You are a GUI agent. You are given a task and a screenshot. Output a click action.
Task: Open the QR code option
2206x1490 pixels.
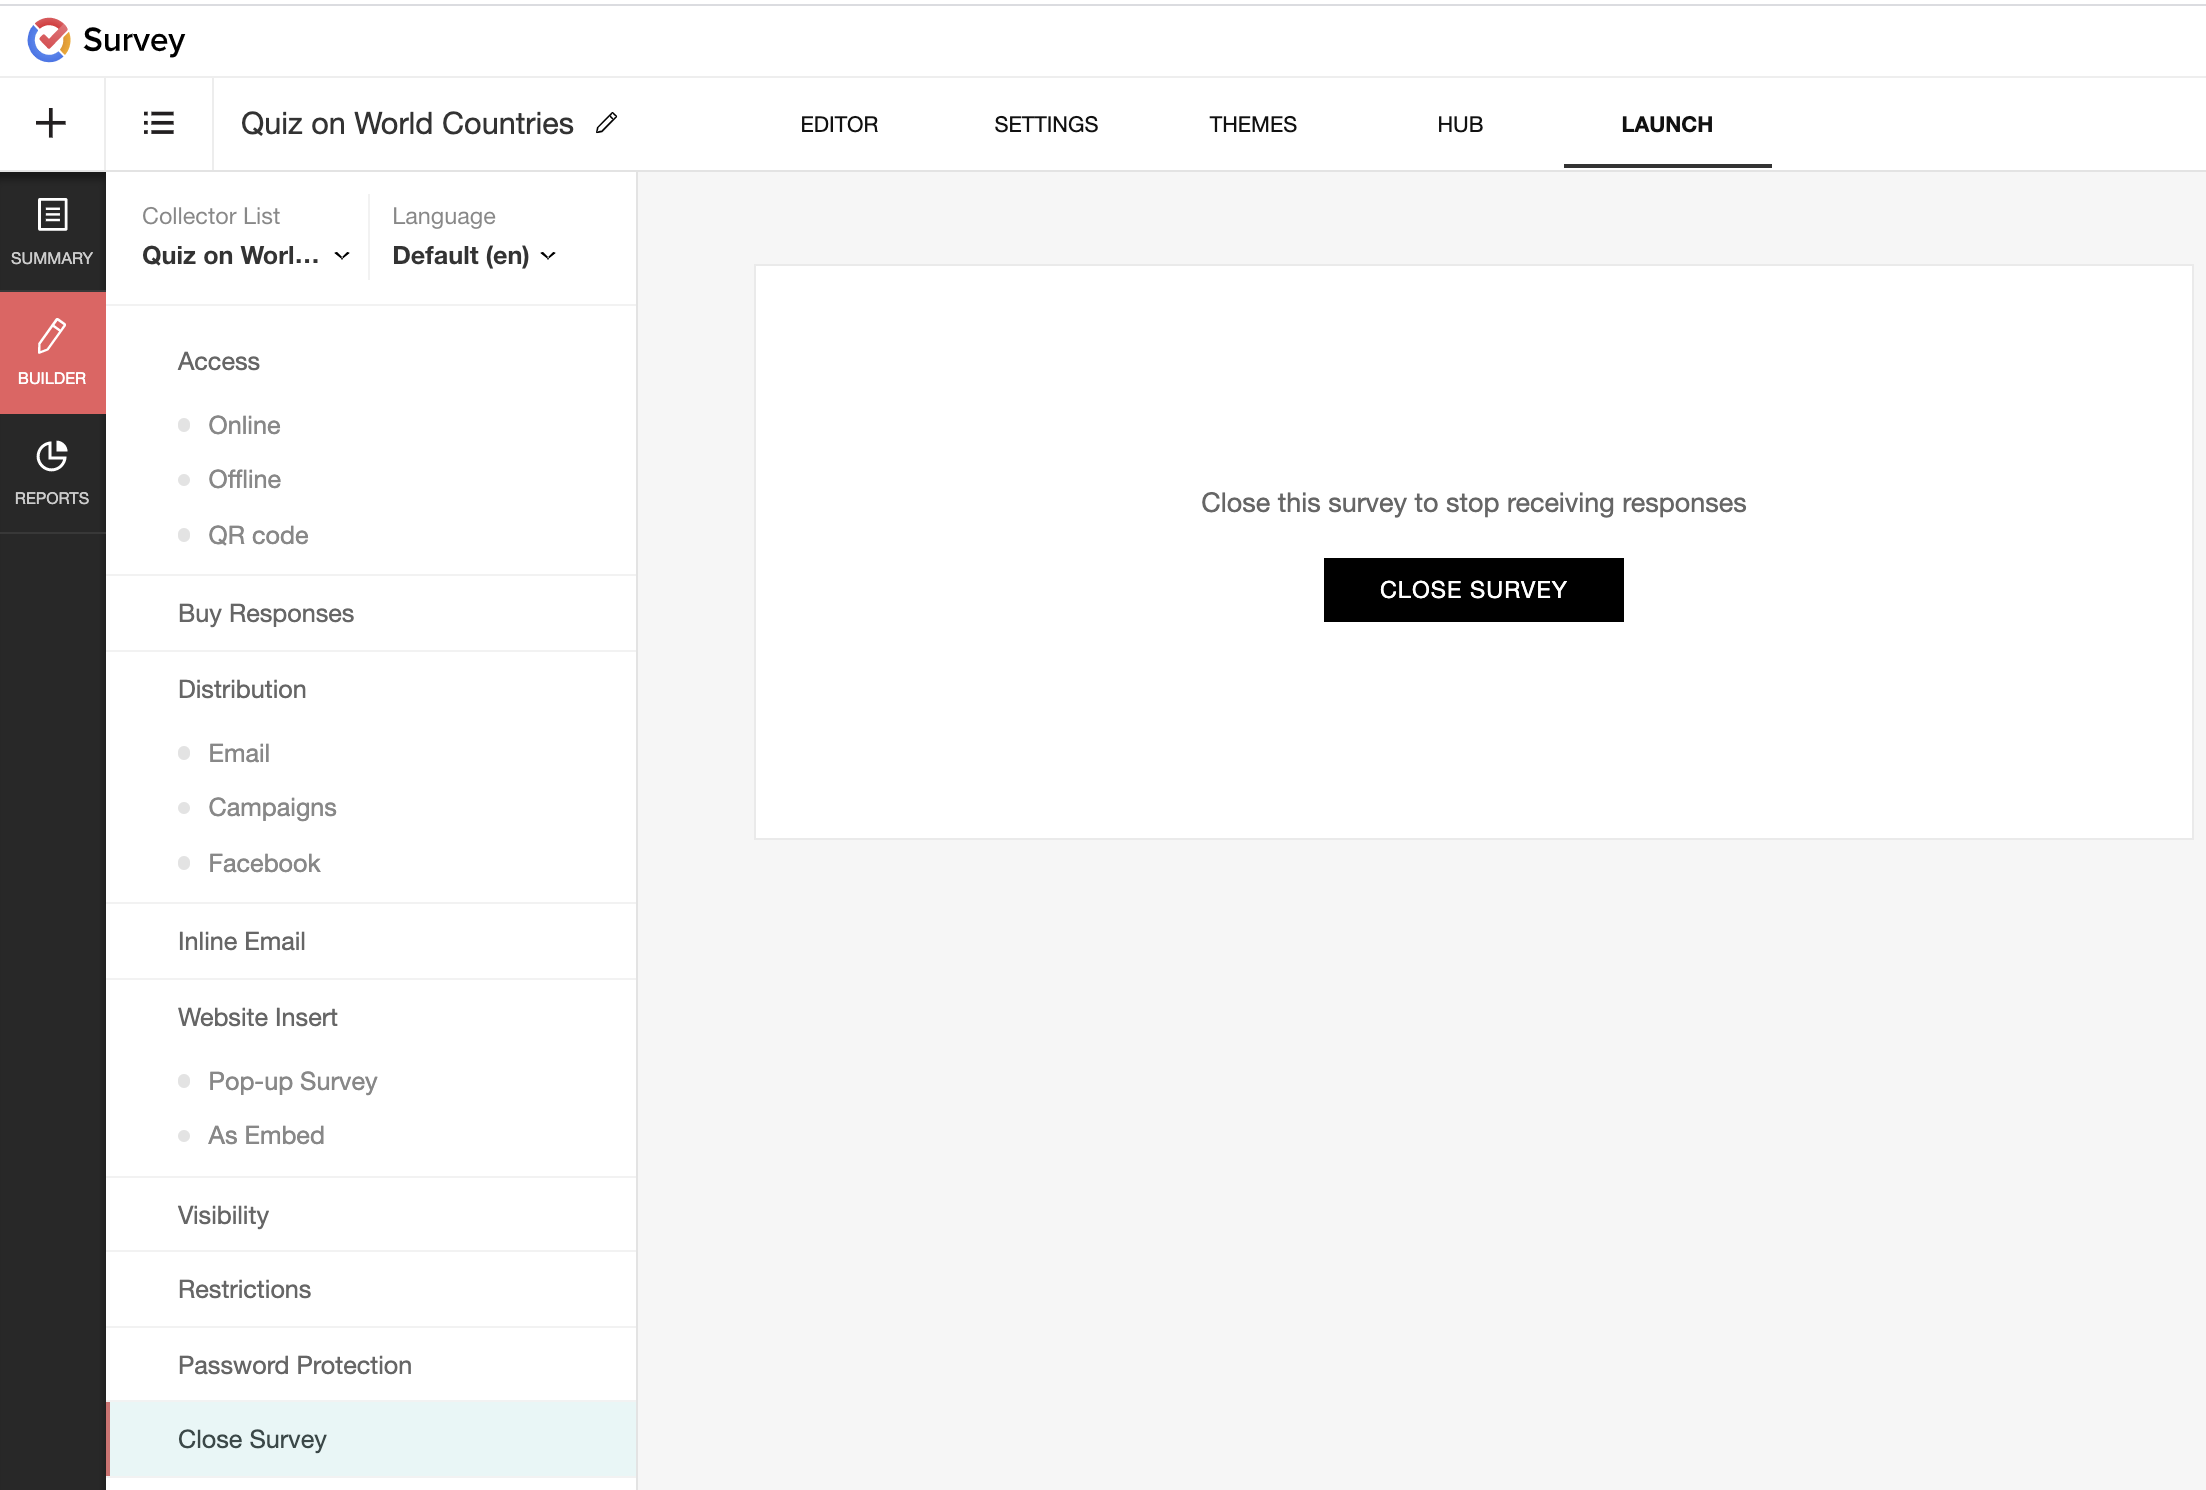258,535
